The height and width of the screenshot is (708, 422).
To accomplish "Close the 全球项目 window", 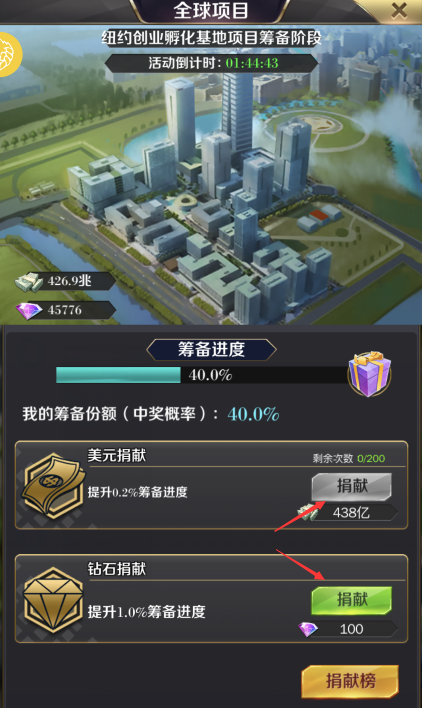I will tap(399, 10).
